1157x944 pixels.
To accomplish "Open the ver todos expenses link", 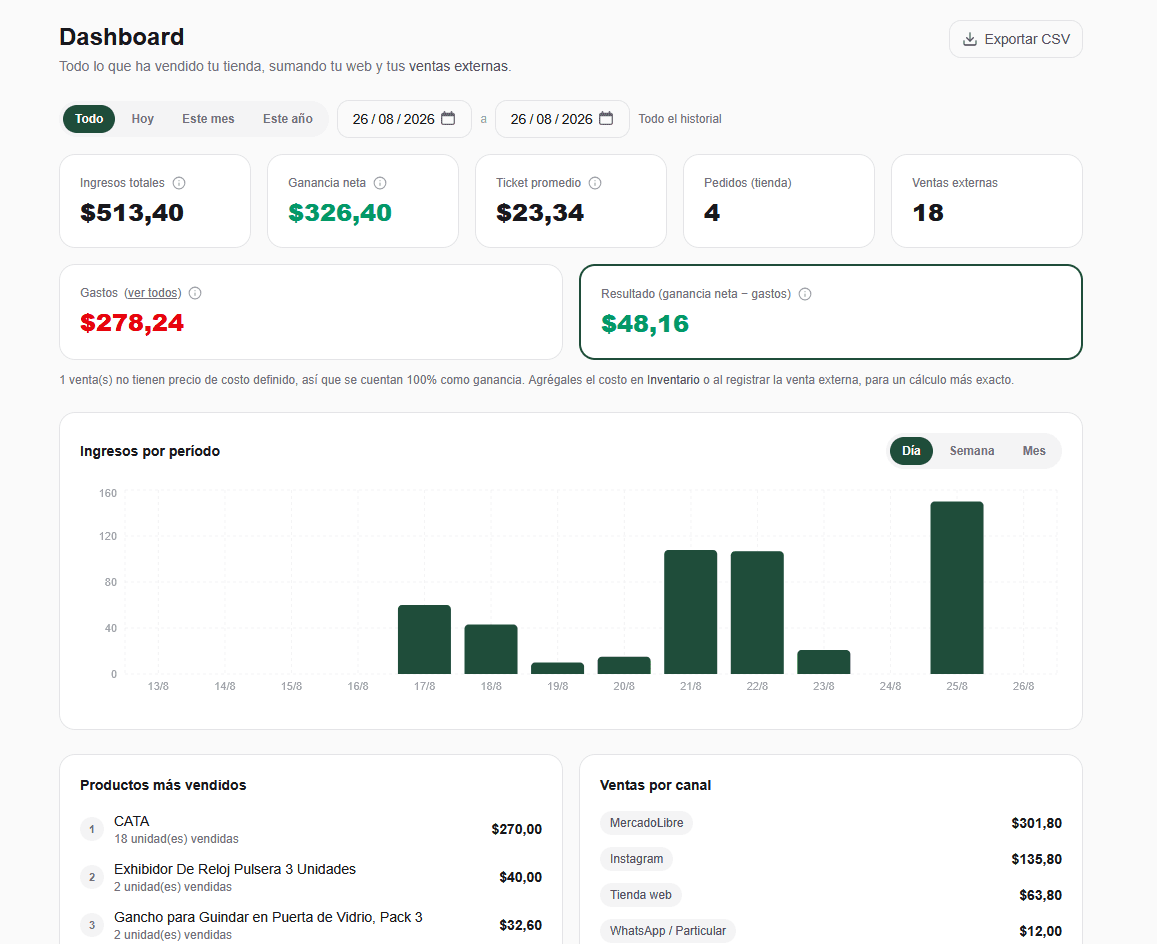I will 153,293.
